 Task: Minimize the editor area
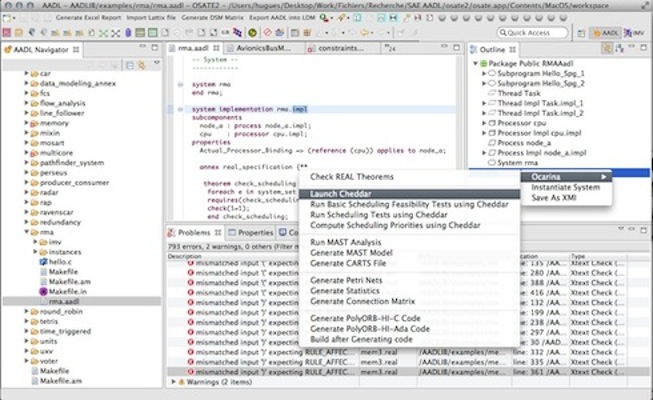coord(444,48)
